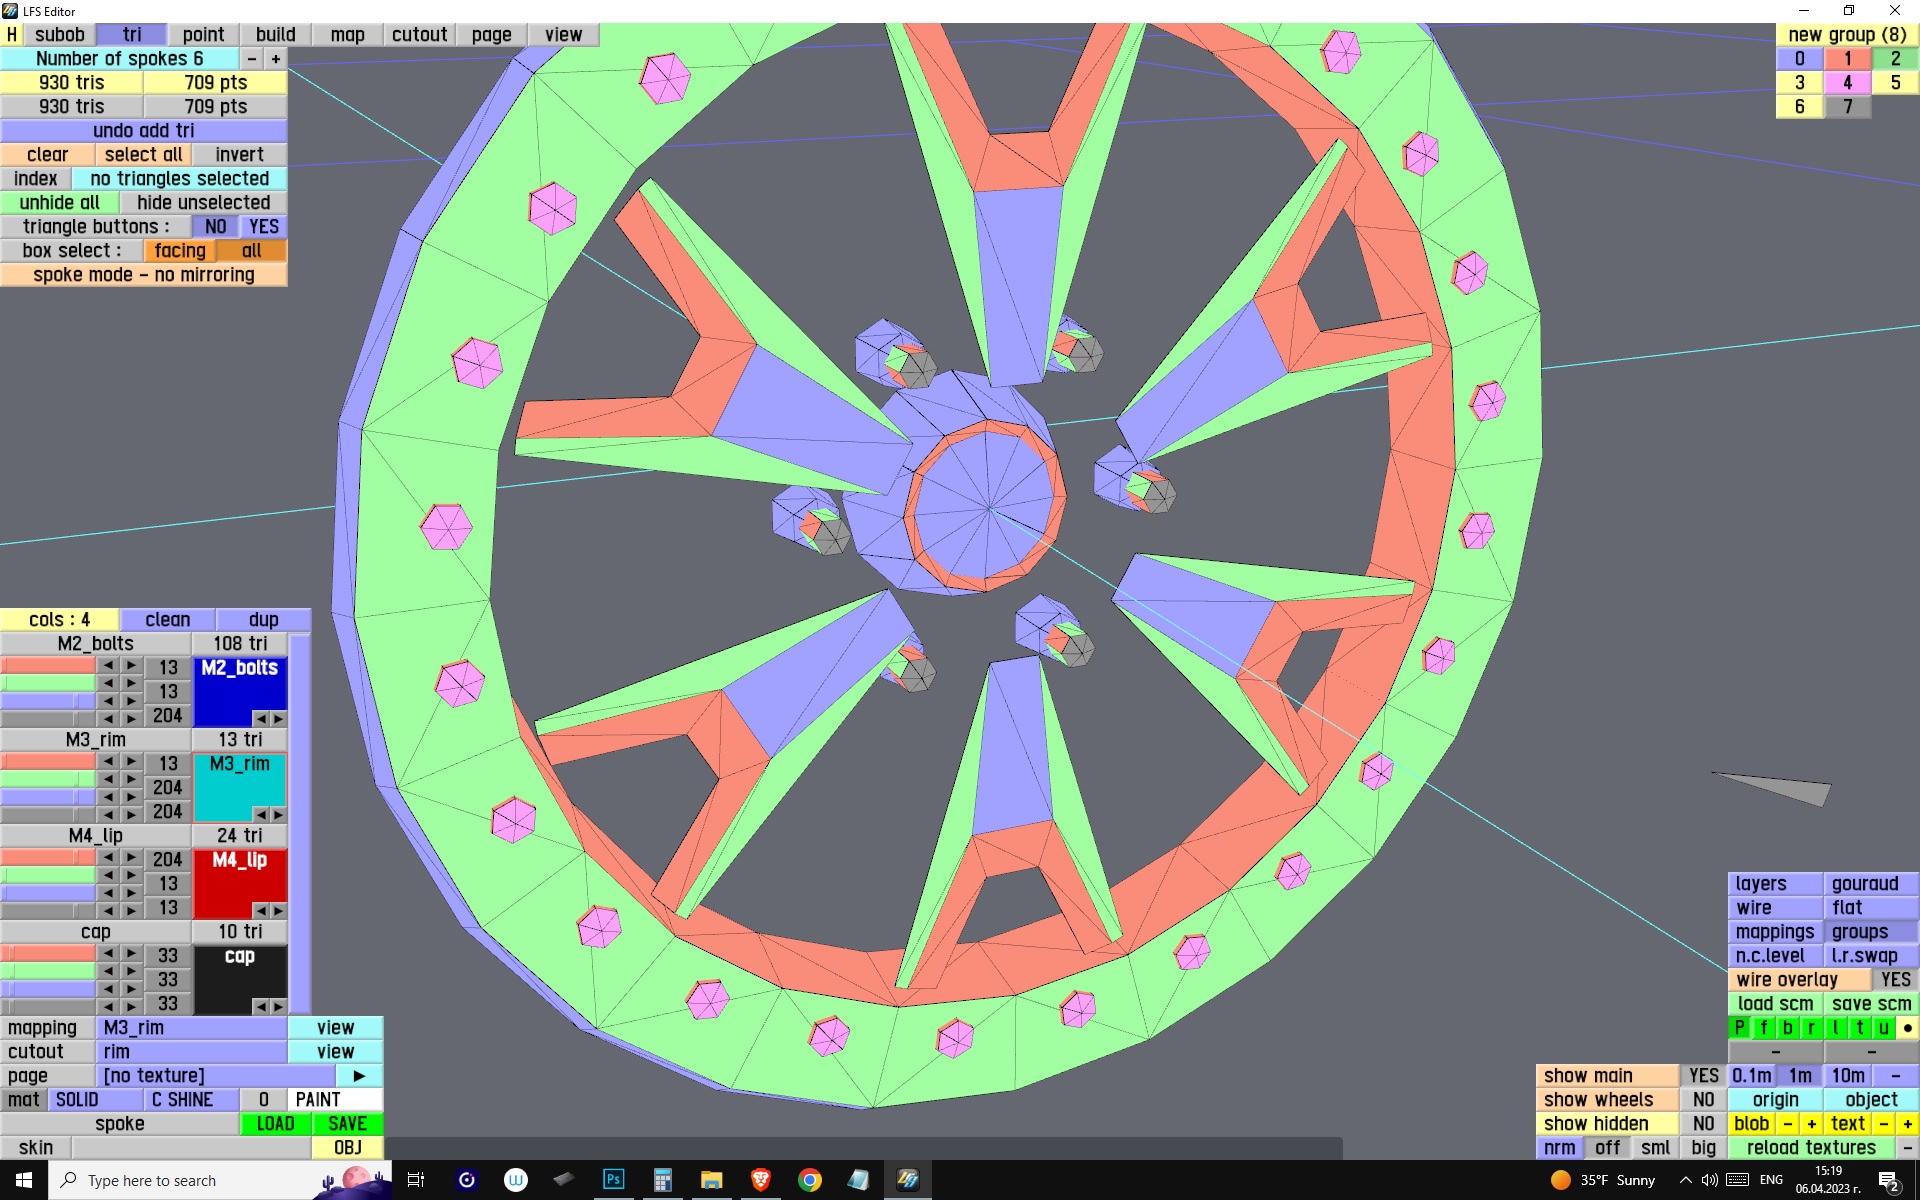Toggle wire overlay YES button

[x=1895, y=980]
